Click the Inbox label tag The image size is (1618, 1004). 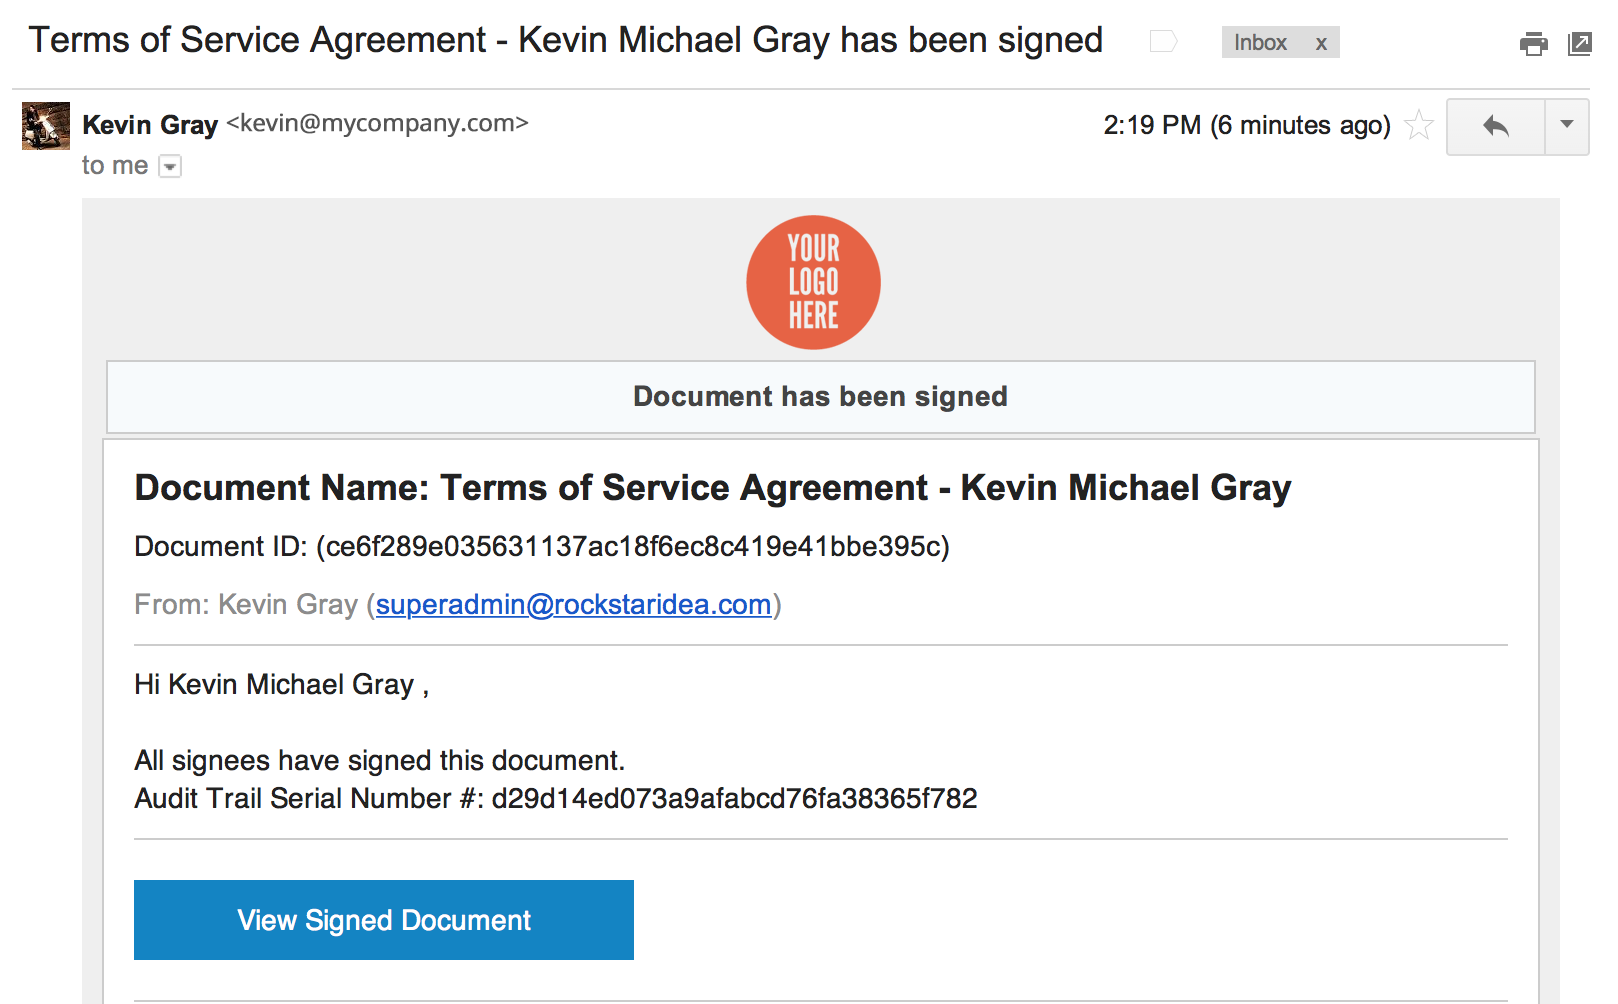click(x=1260, y=43)
